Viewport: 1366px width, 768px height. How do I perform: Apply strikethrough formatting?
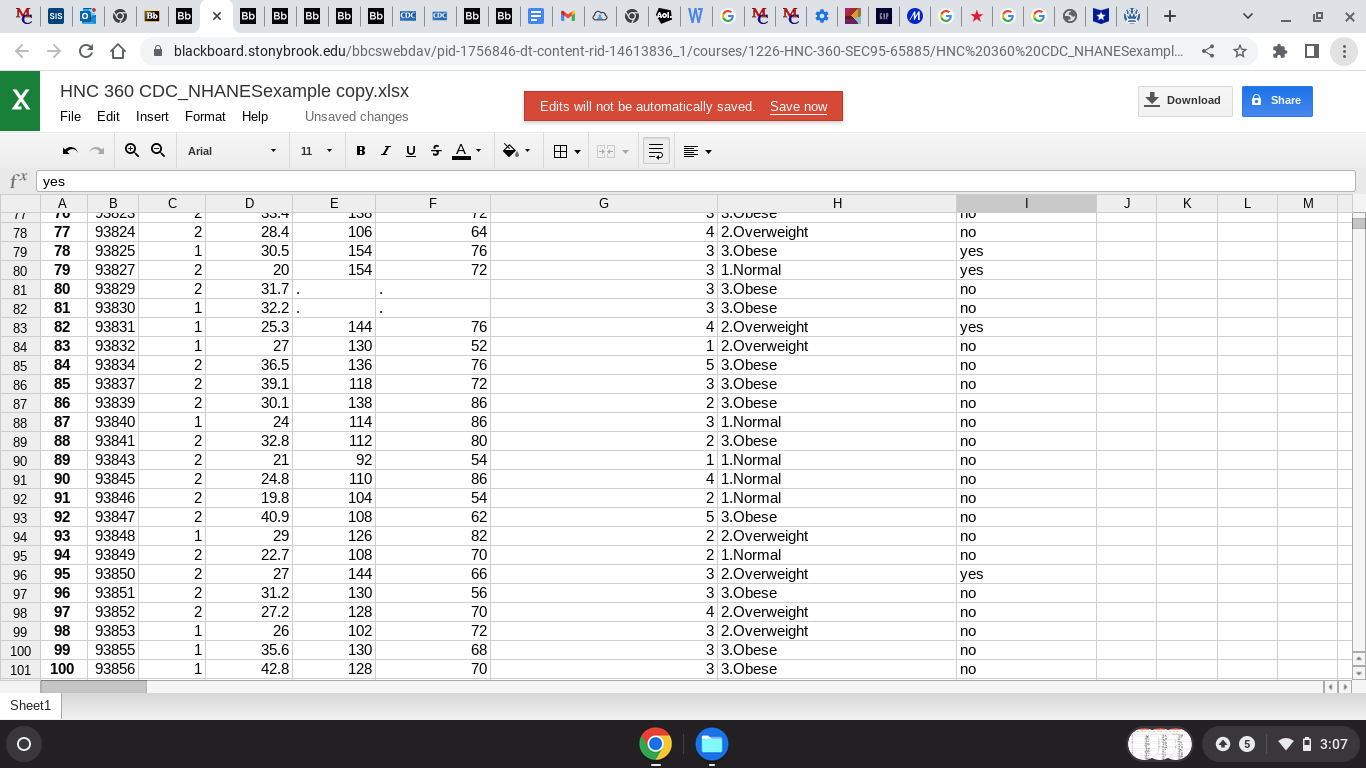(435, 151)
